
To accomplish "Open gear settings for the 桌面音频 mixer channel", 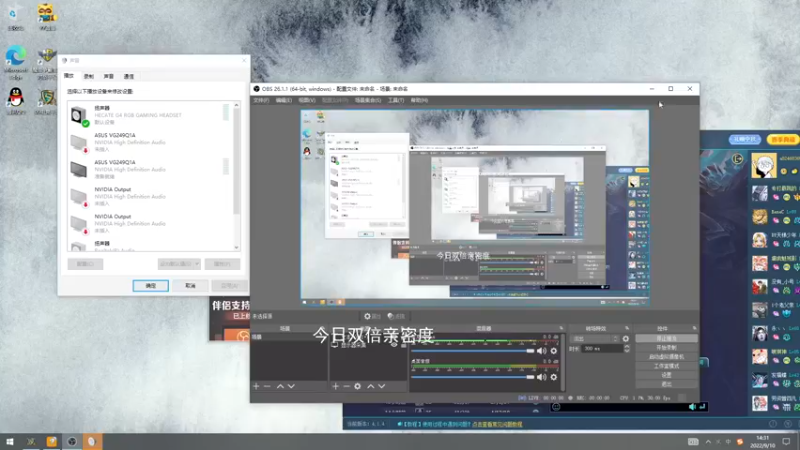I will (x=554, y=377).
